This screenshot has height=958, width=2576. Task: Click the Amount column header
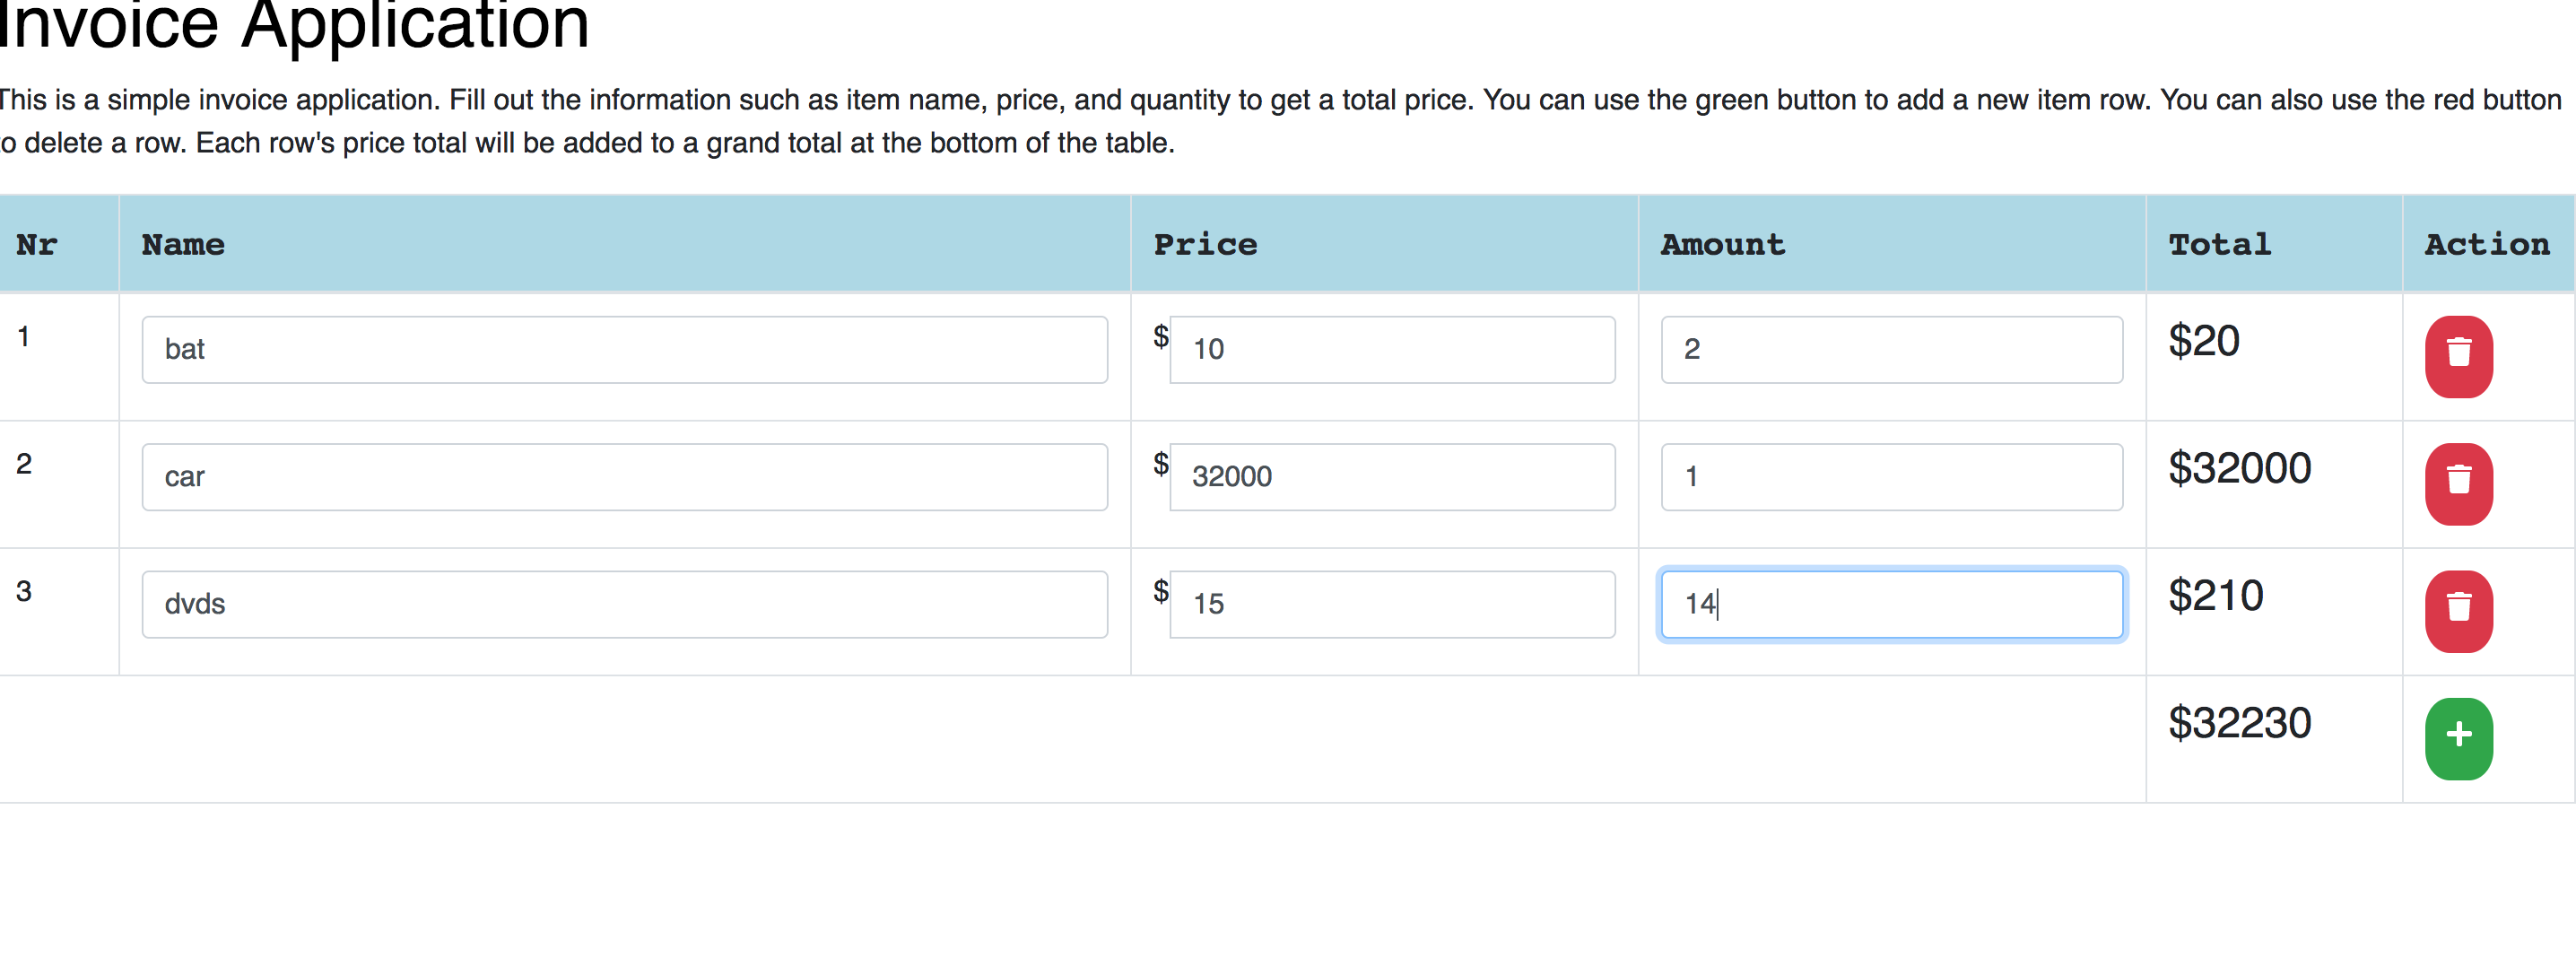(1722, 244)
